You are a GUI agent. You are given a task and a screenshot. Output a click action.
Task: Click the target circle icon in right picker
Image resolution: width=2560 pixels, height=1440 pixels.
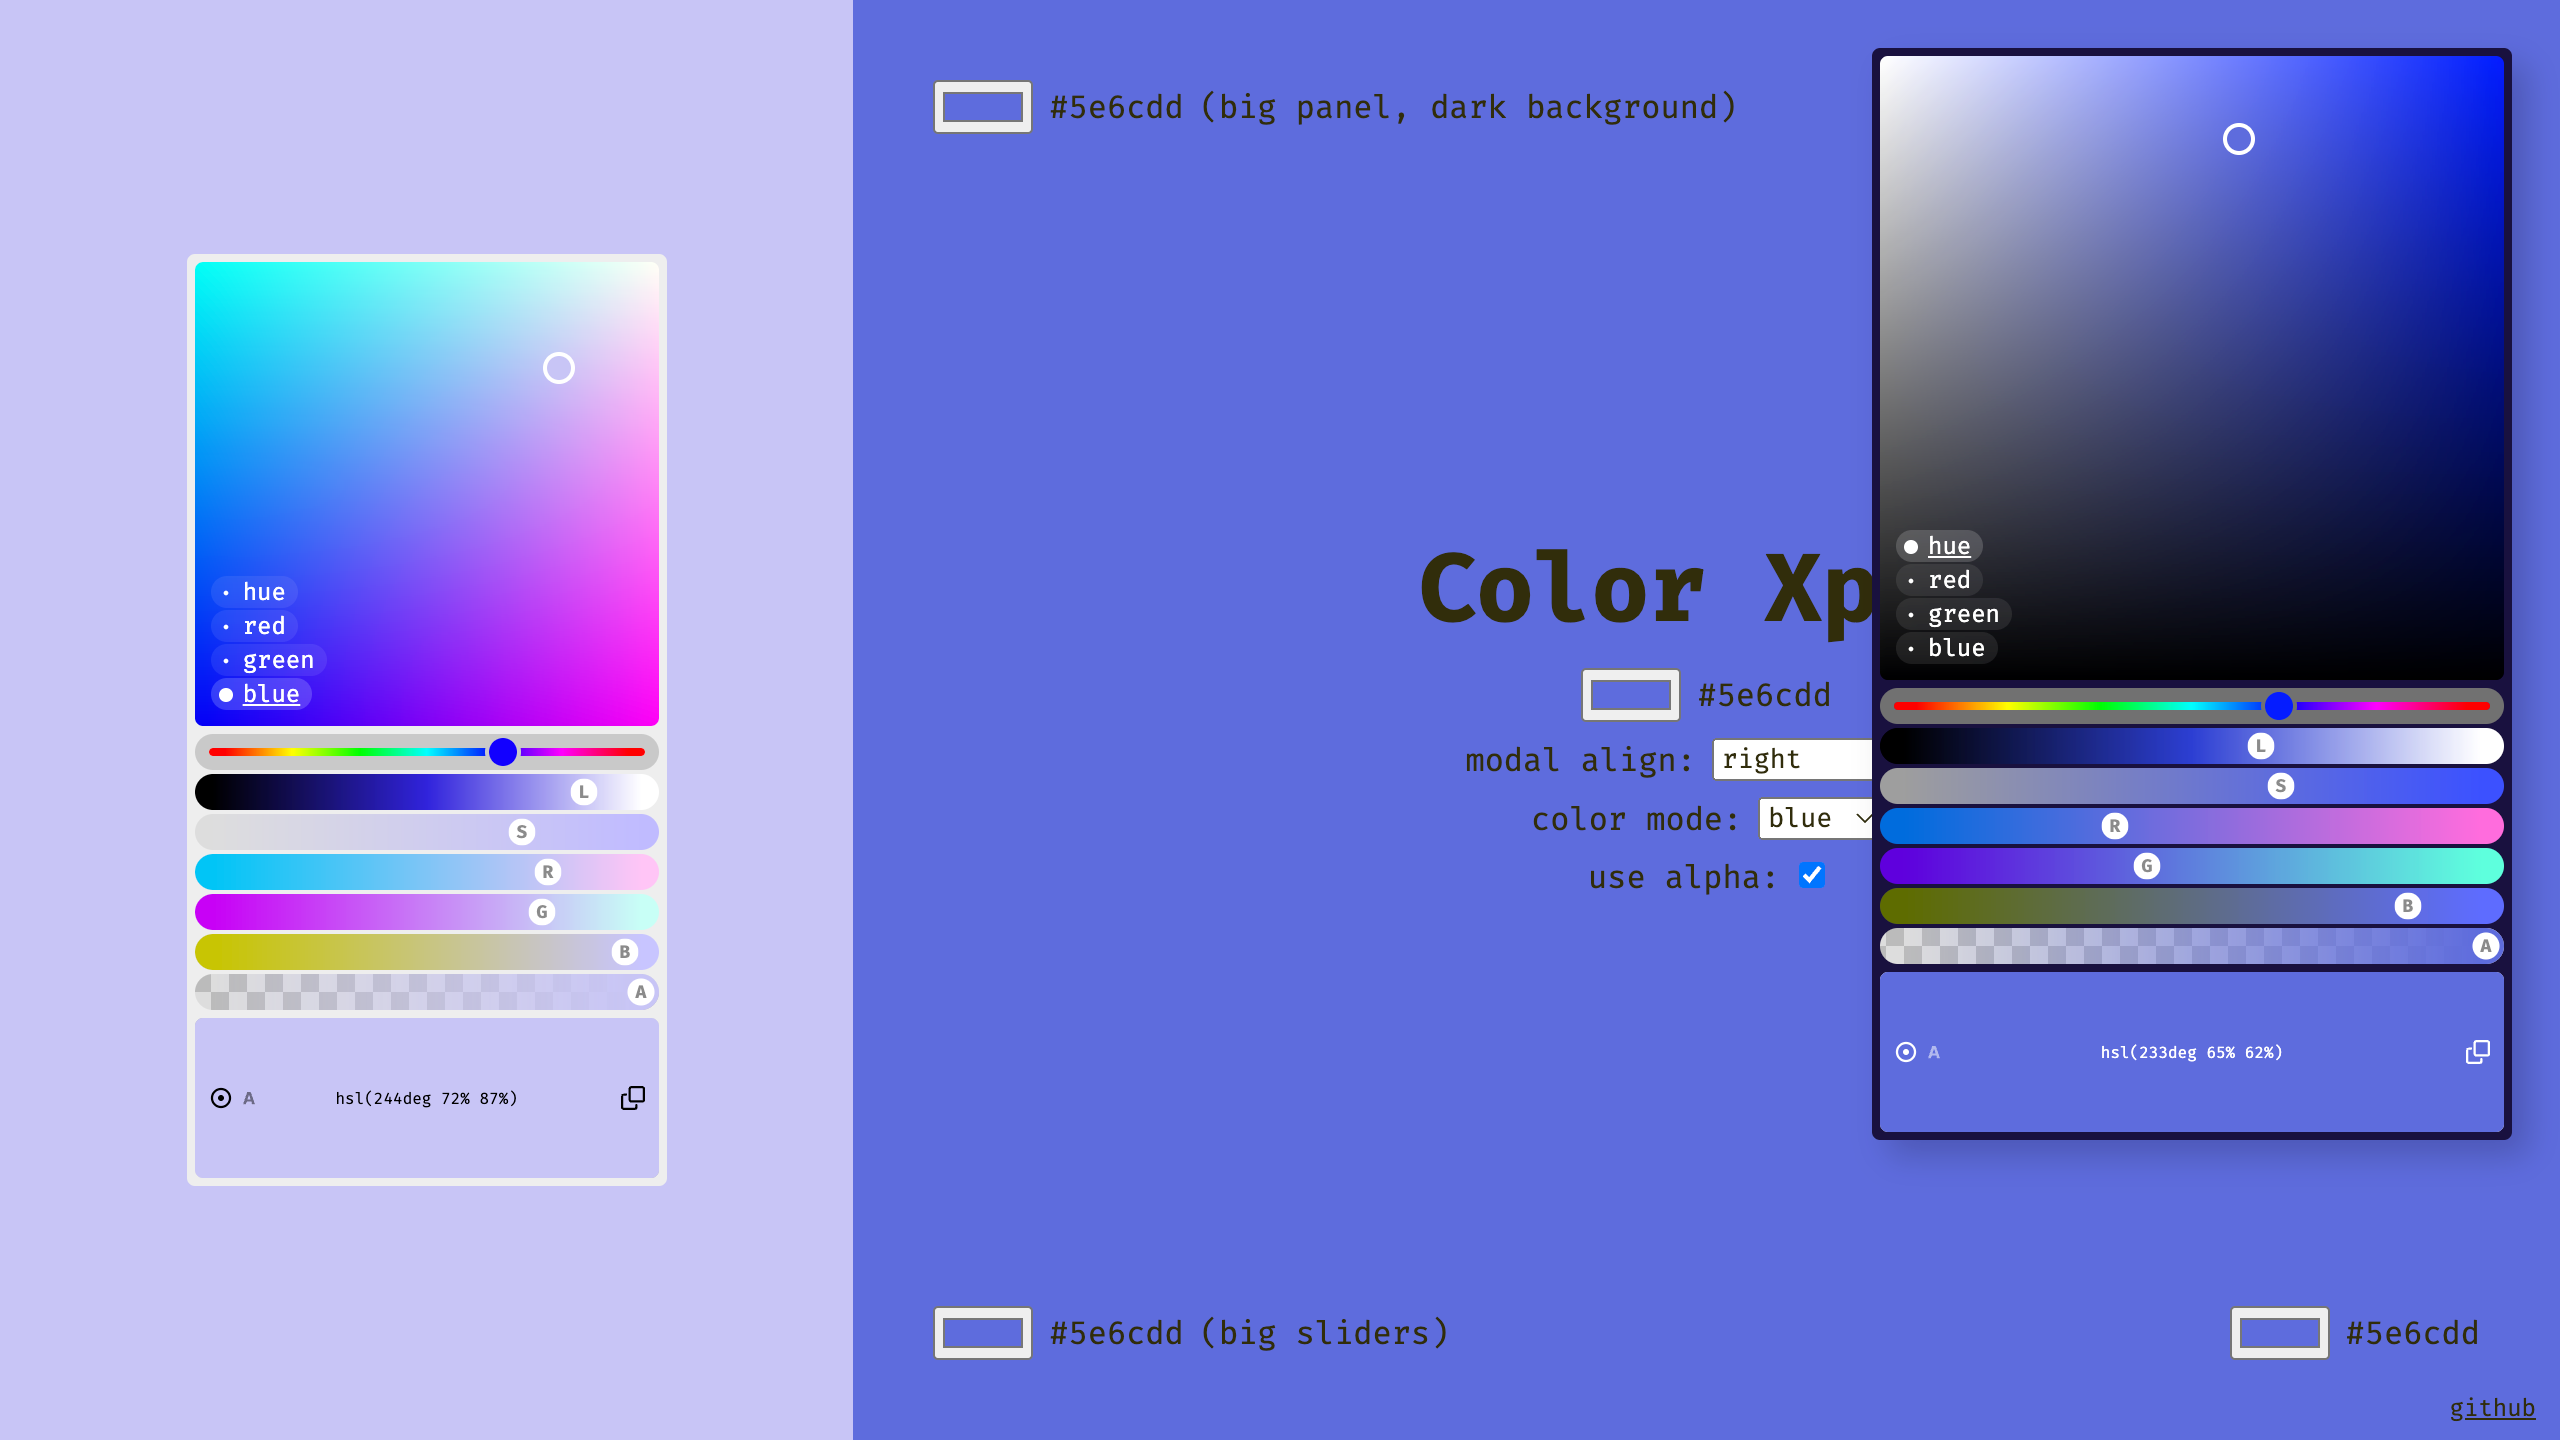1906,1052
